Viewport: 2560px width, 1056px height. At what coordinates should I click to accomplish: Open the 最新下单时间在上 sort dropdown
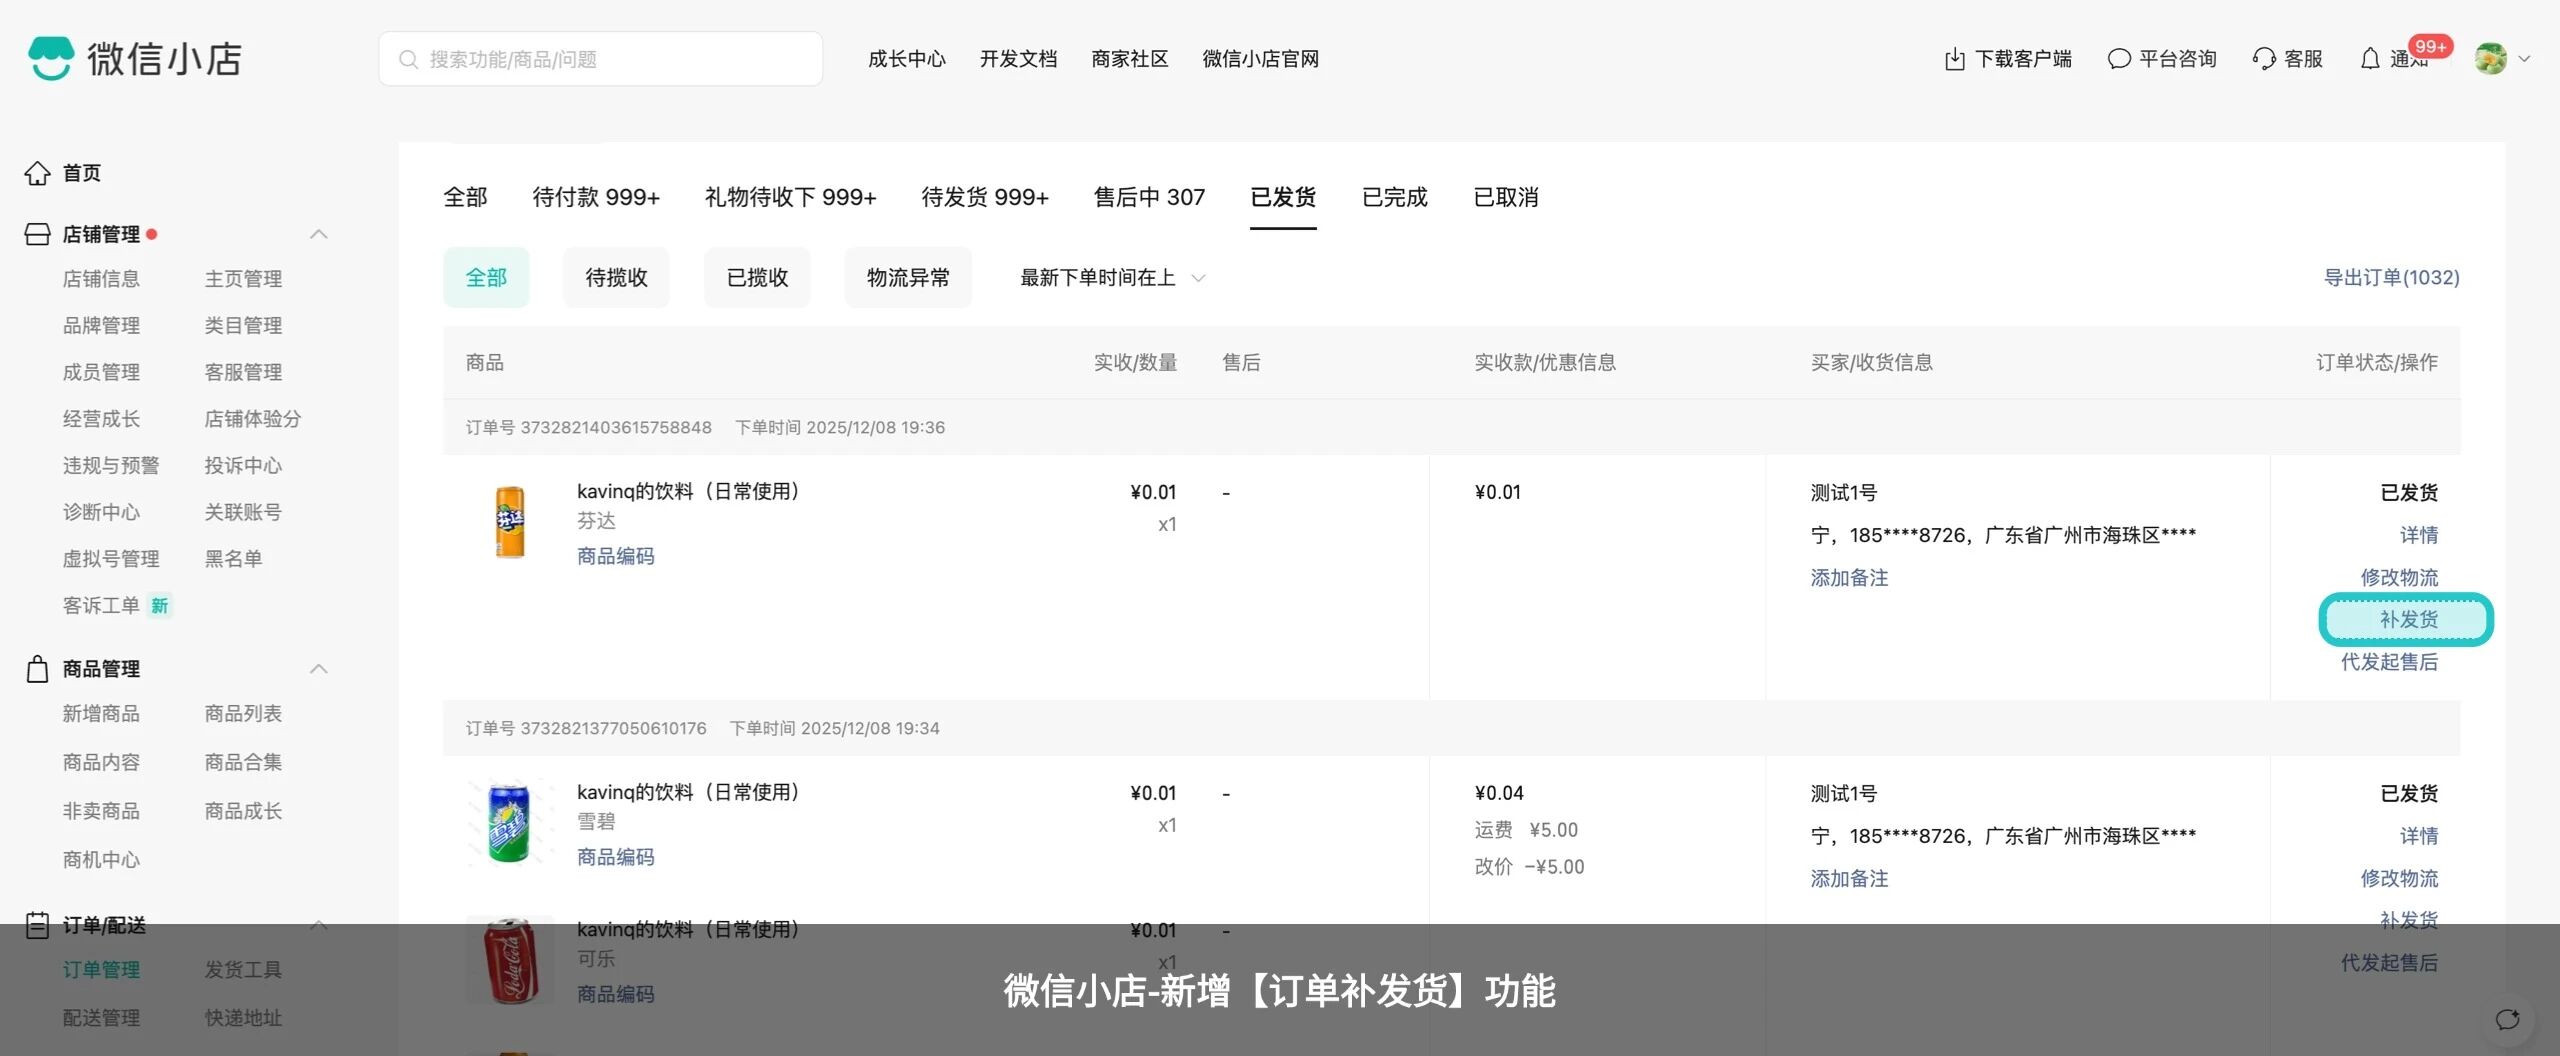[x=1112, y=278]
